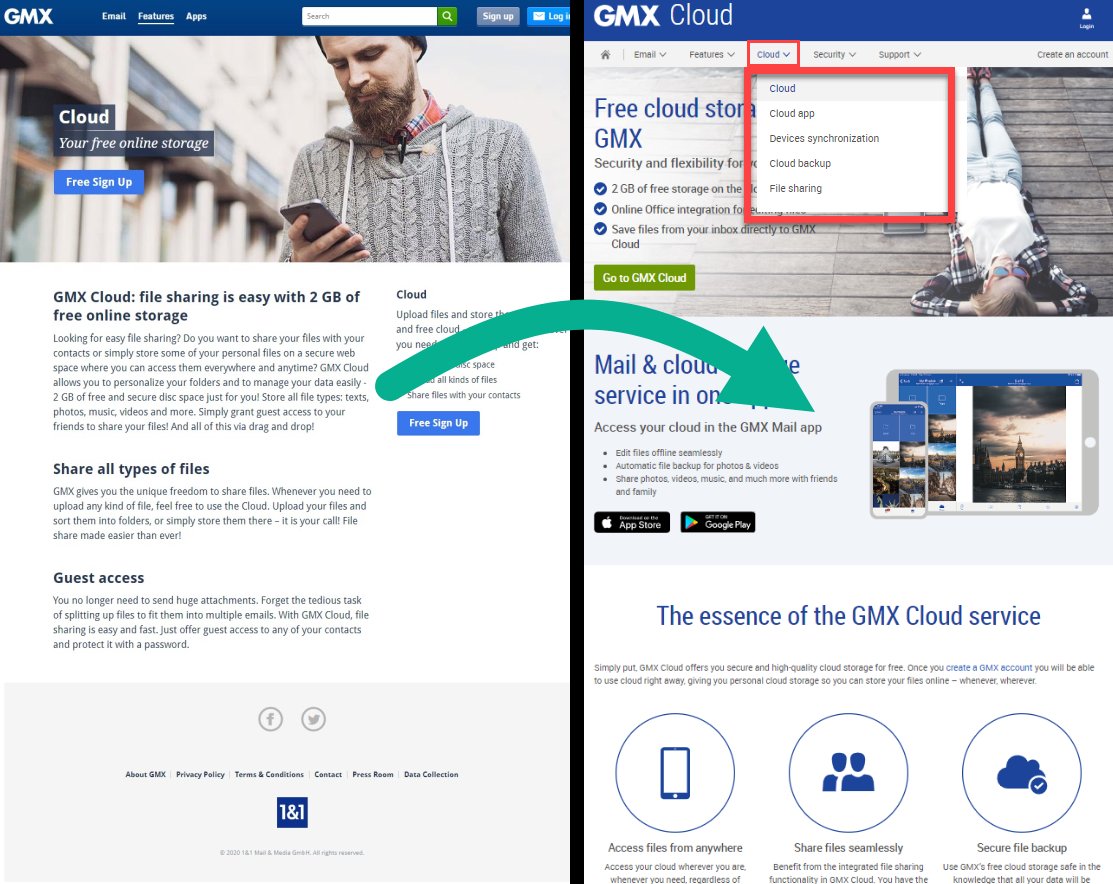This screenshot has height=884, width=1113.
Task: Click the 1&1 logo in the footer
Action: [x=291, y=813]
